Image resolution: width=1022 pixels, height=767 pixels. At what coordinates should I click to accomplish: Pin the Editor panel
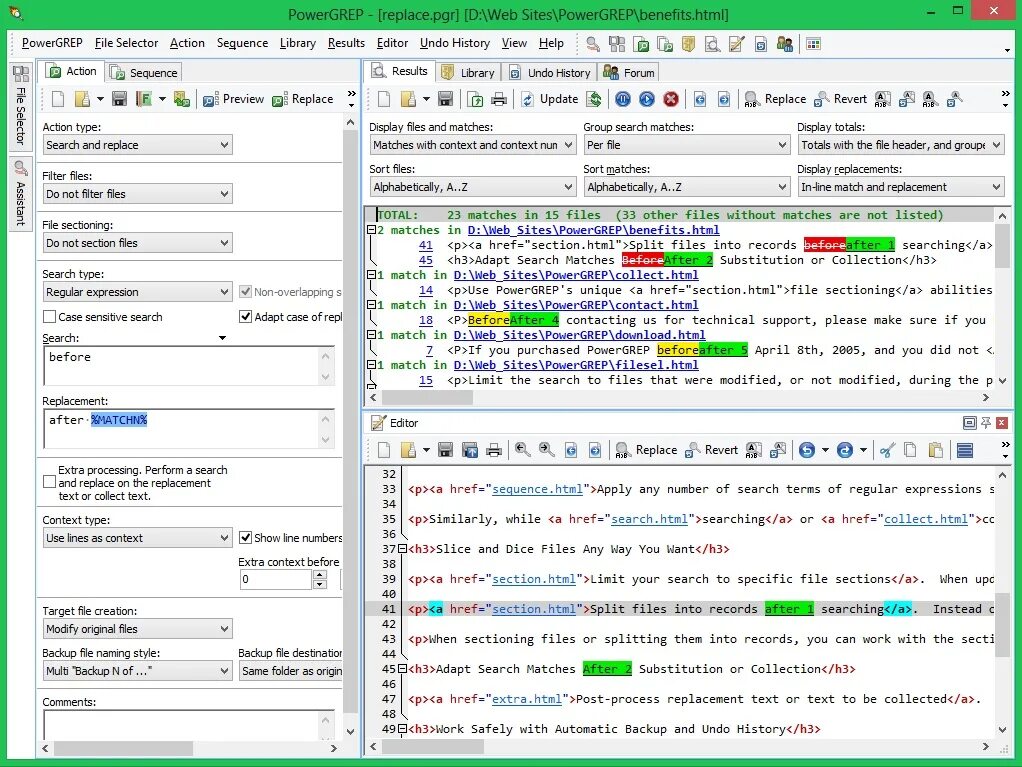pos(986,423)
